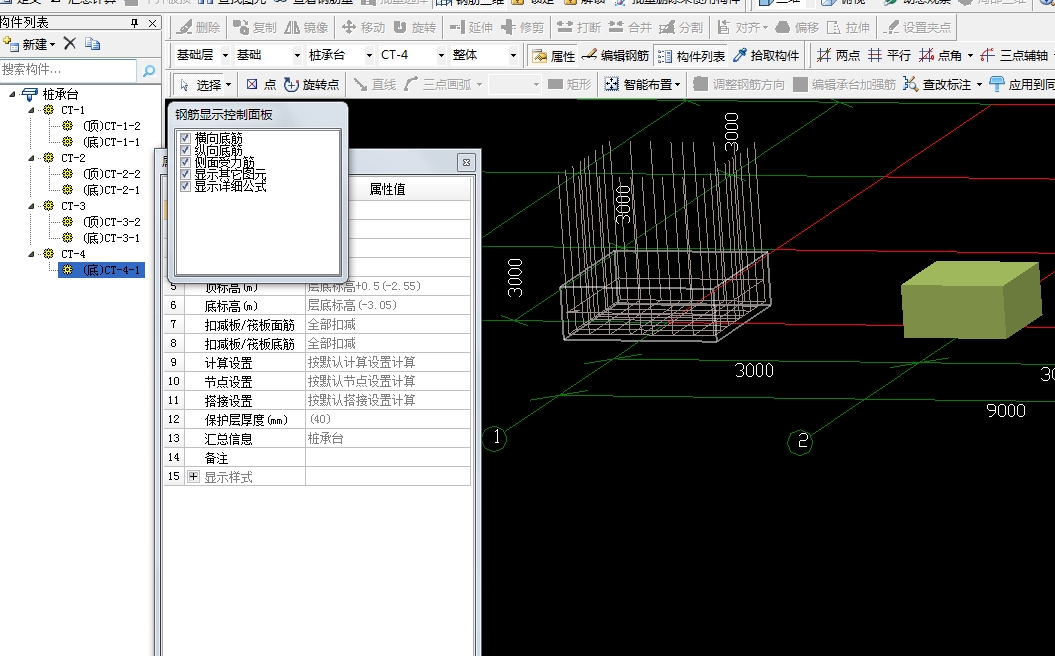Open the 新建 dropdown arrow
1055x656 pixels.
pos(52,44)
